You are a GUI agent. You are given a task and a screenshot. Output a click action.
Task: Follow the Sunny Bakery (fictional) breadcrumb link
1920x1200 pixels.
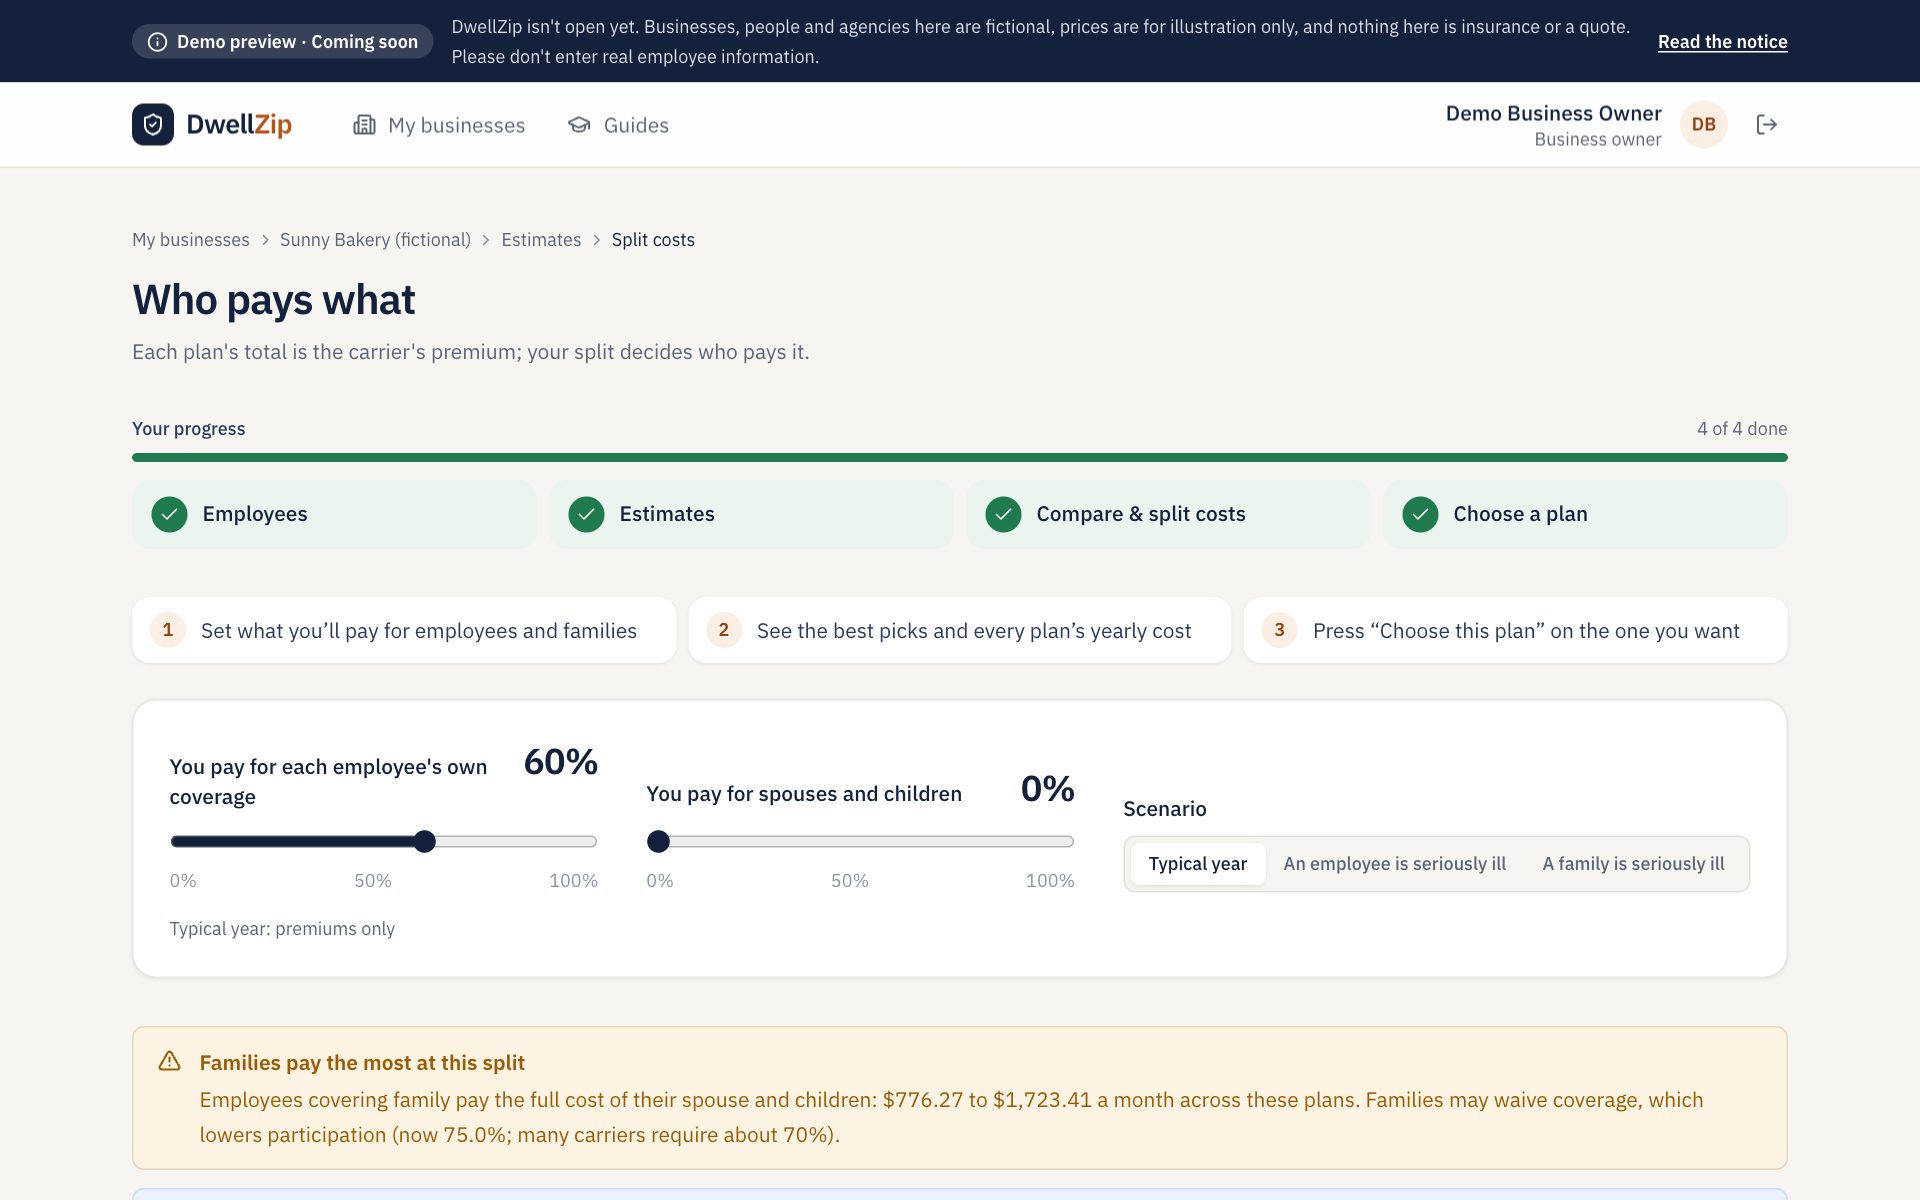click(375, 240)
